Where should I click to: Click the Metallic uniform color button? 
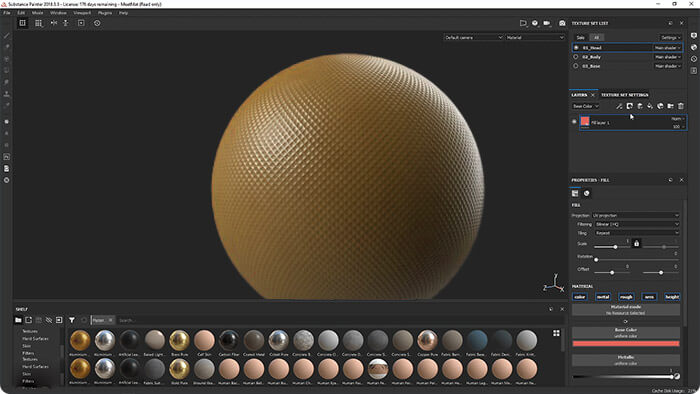[626, 360]
